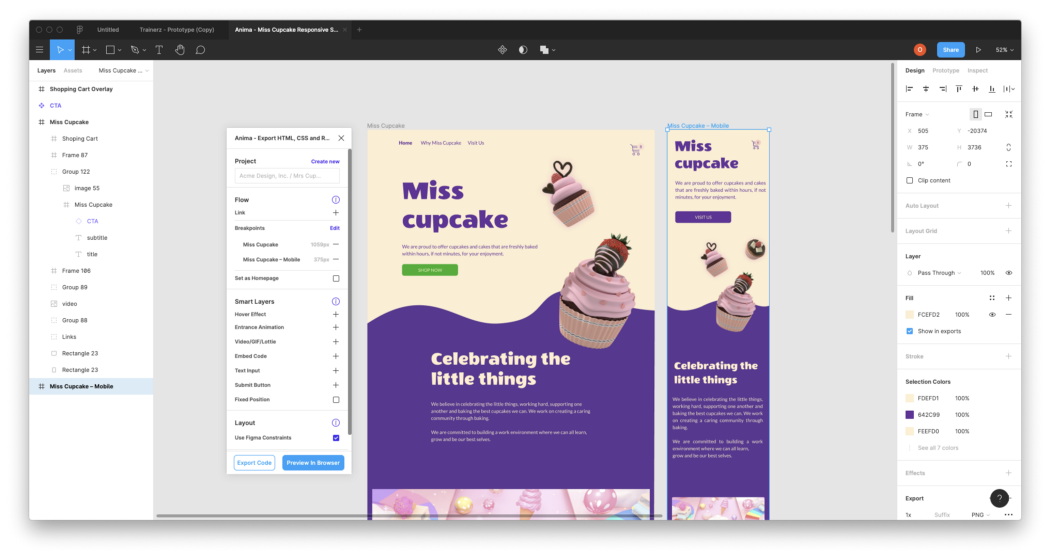Select portrait frame orientation
The height and width of the screenshot is (558, 1050).
click(975, 115)
